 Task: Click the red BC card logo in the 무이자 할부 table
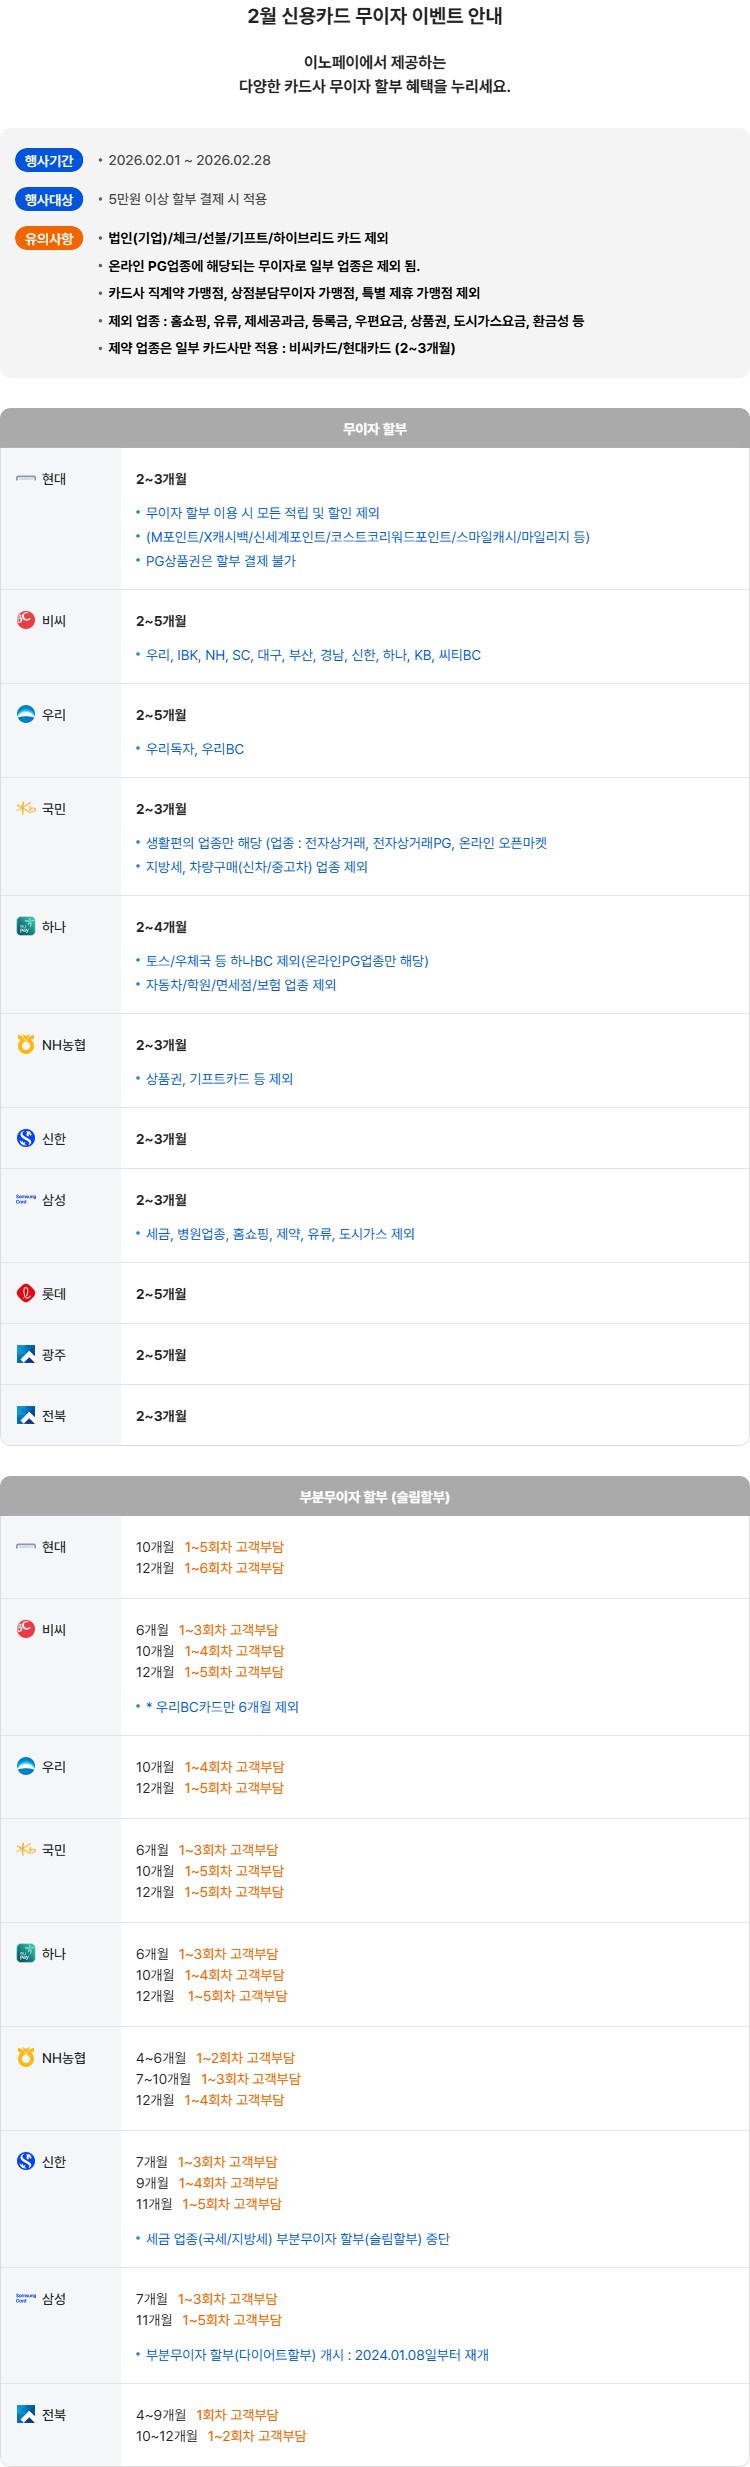coord(26,620)
